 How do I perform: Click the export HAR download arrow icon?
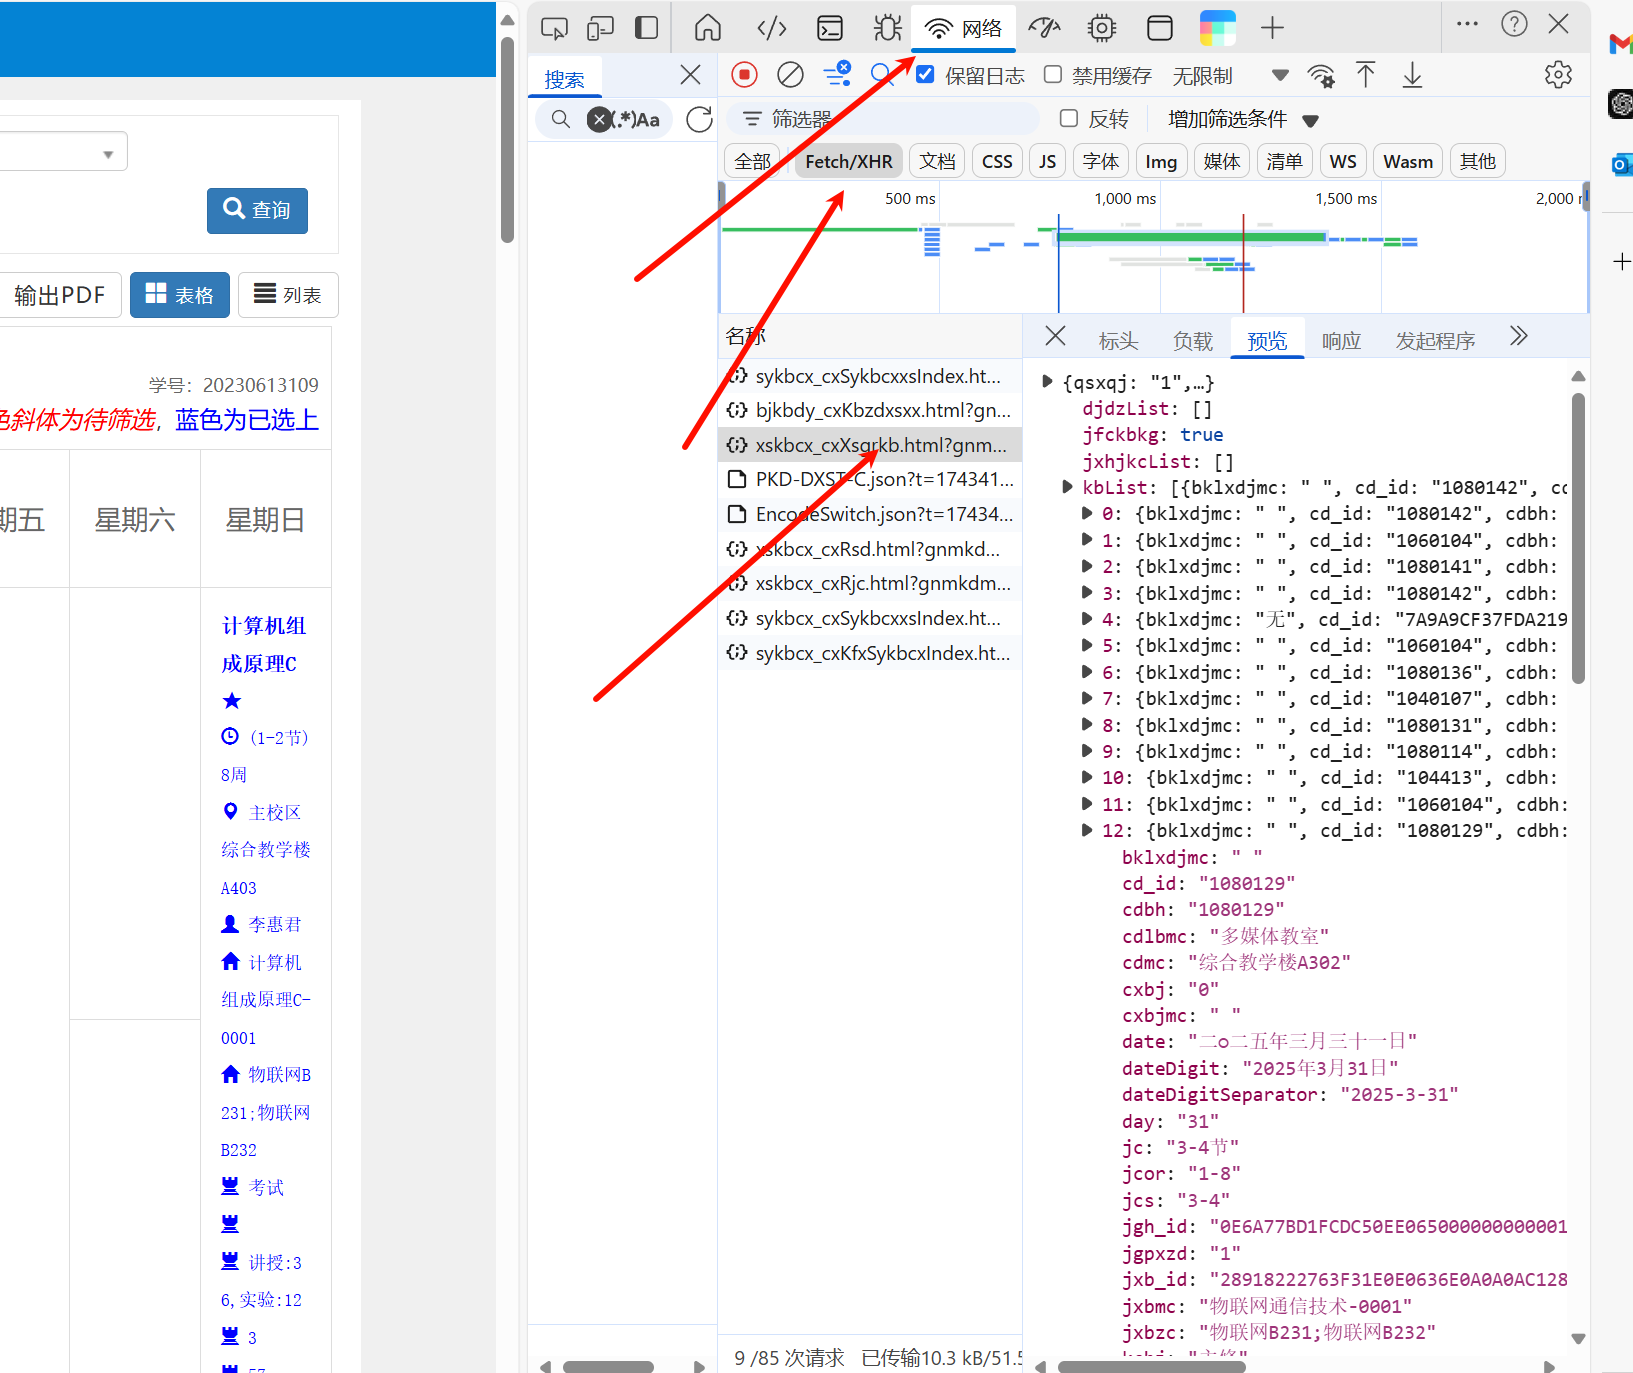tap(1412, 75)
